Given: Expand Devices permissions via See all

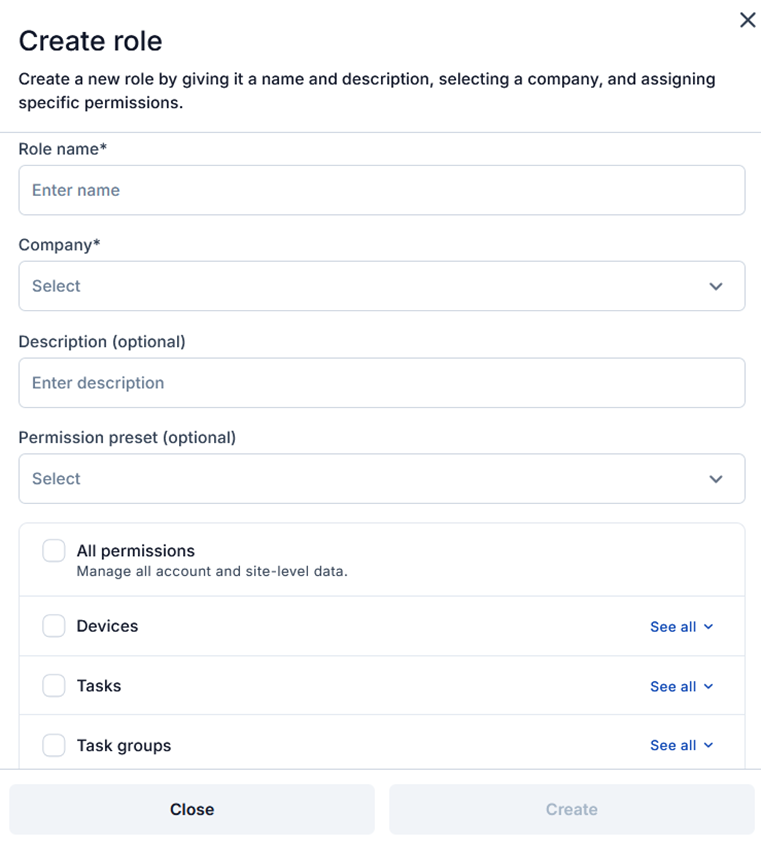Looking at the screenshot, I should coord(673,627).
